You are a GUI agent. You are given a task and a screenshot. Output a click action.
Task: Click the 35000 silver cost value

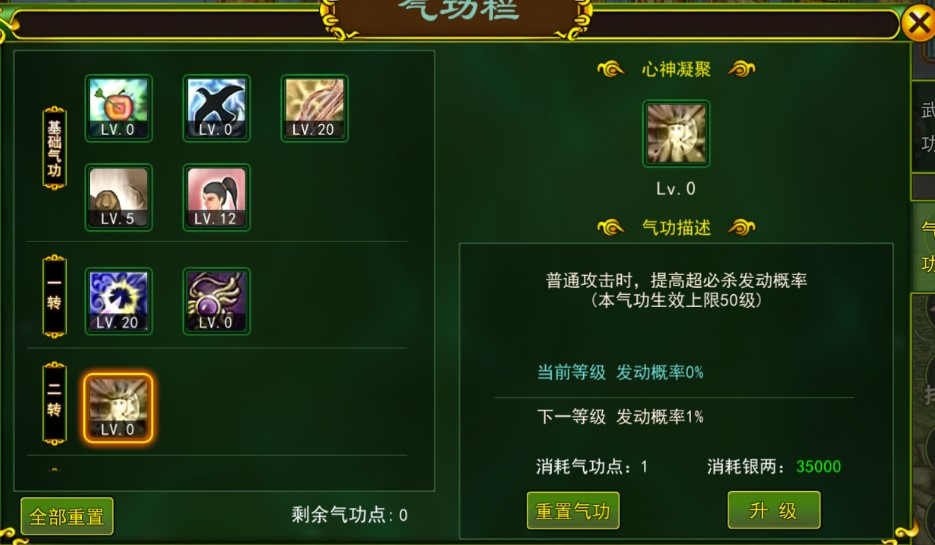(818, 466)
